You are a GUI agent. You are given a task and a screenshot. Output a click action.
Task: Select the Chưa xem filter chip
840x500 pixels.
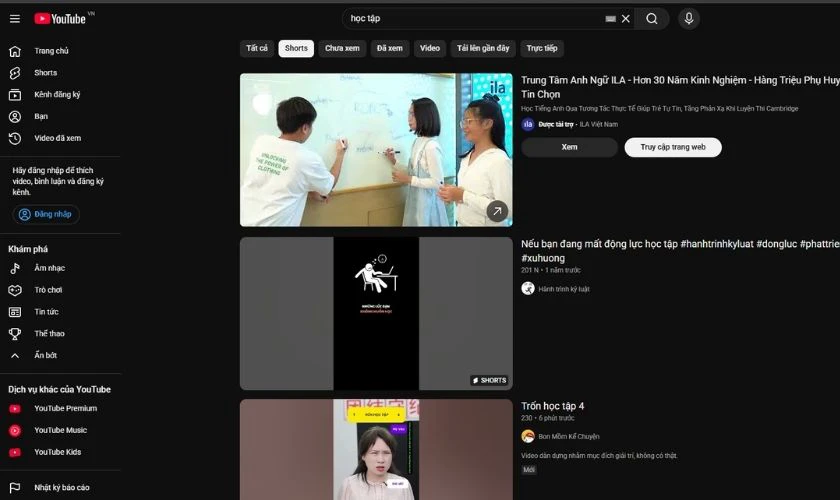[x=342, y=48]
